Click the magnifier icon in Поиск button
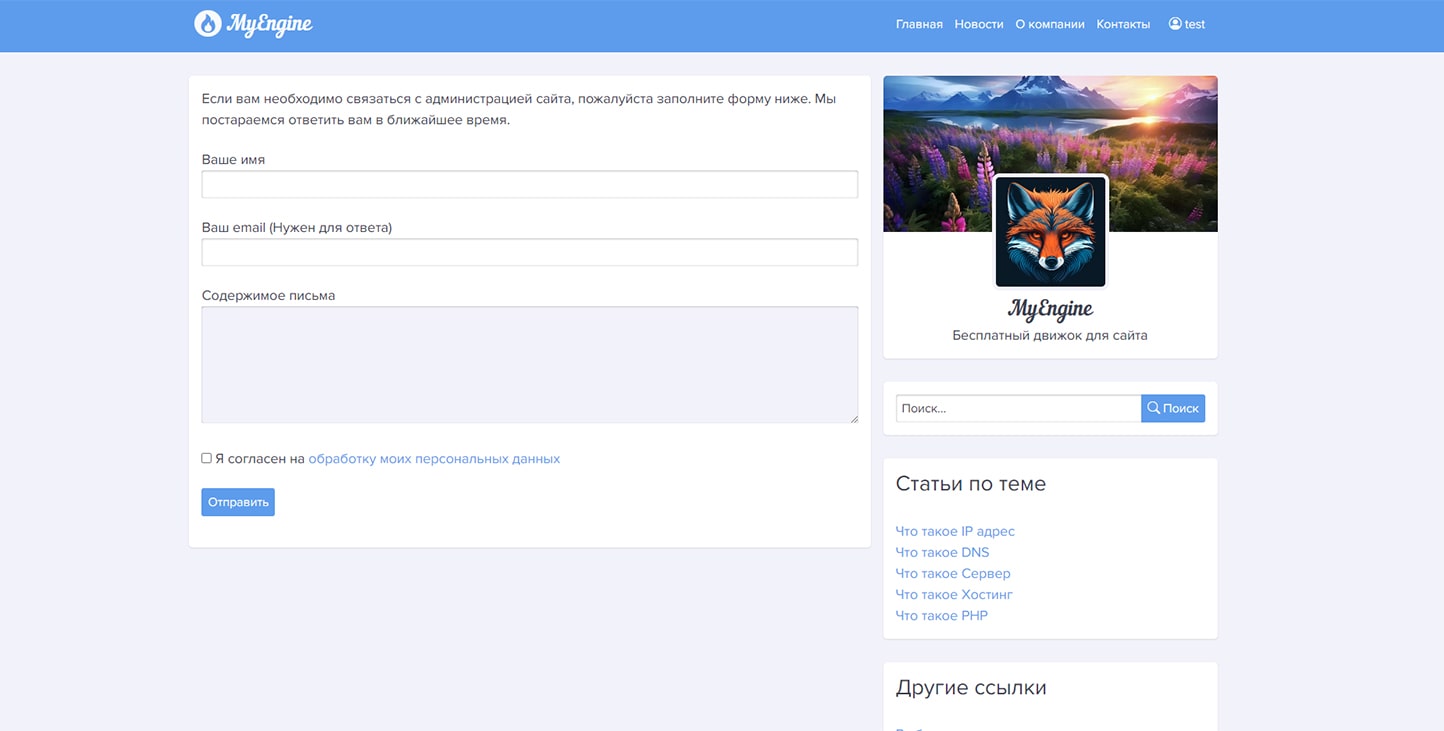This screenshot has height=731, width=1444. (1153, 408)
